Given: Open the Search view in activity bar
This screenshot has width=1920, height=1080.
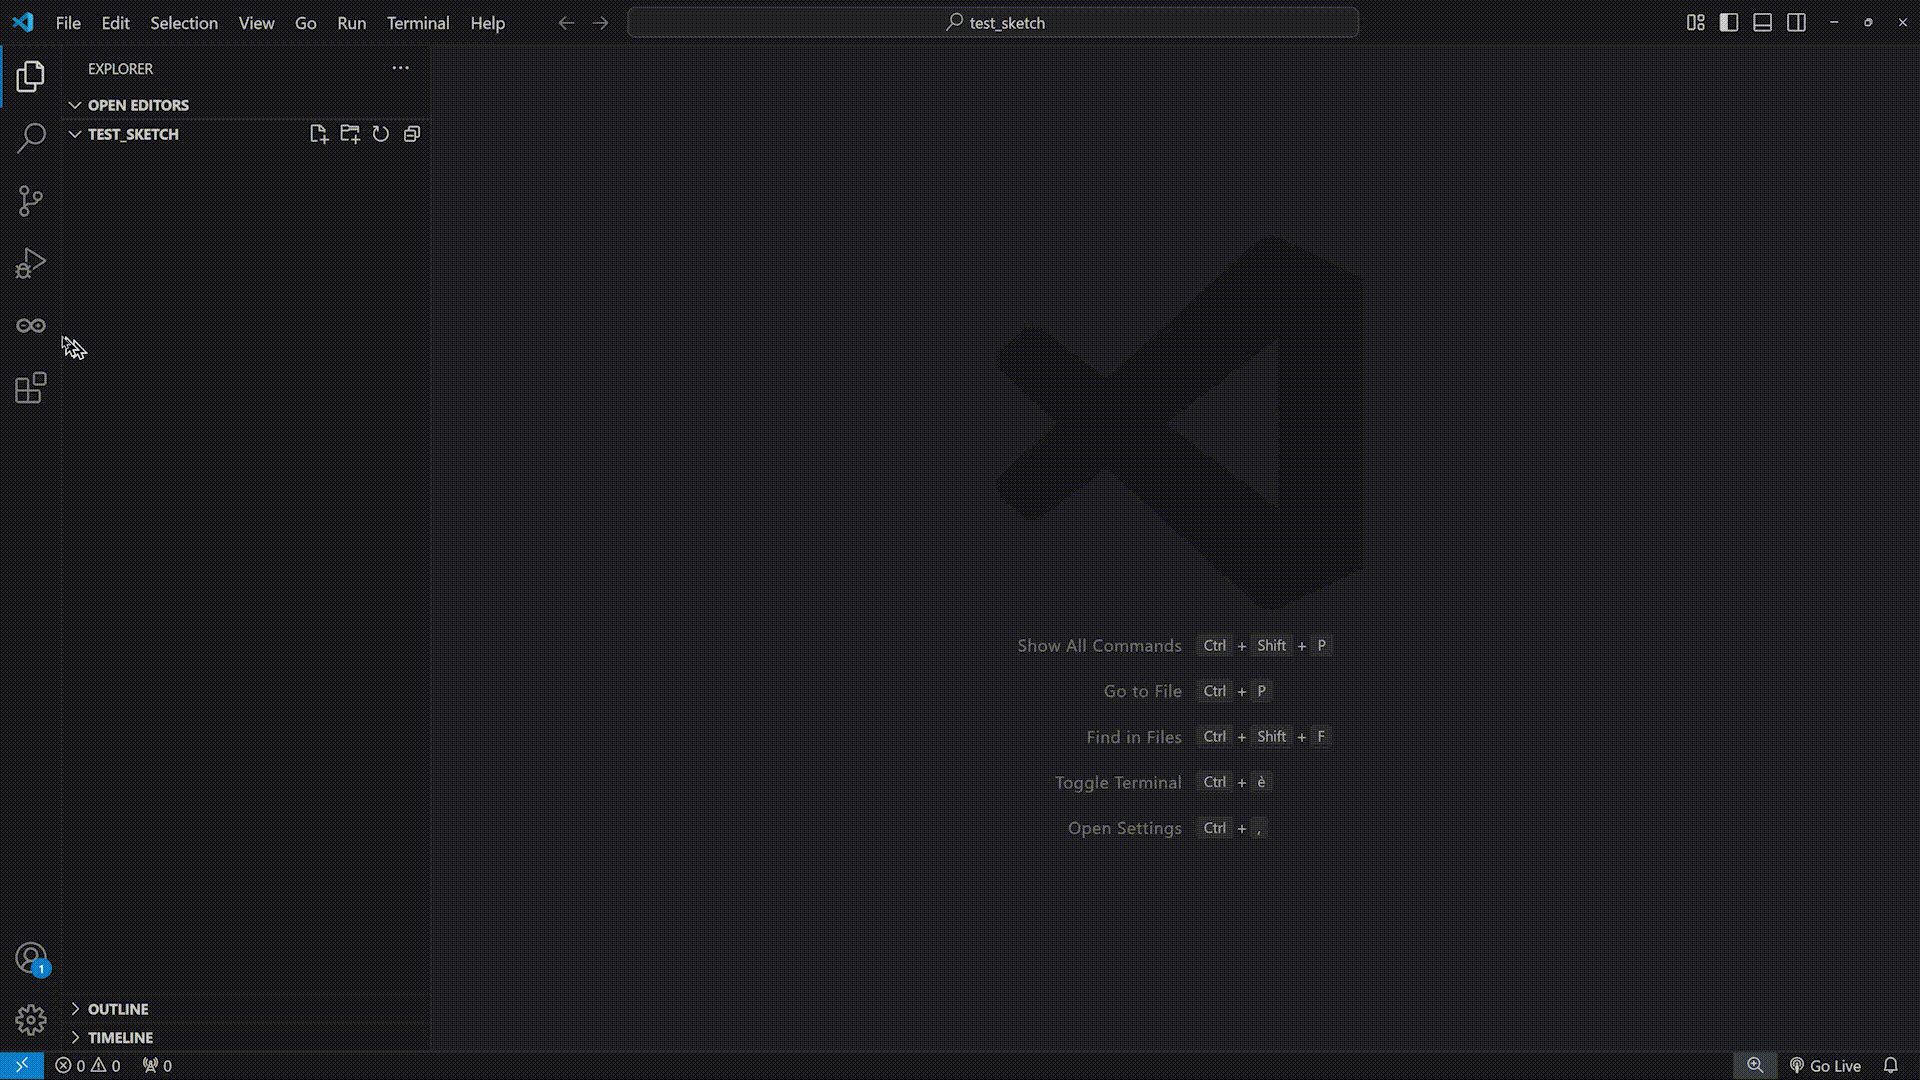Looking at the screenshot, I should click(x=30, y=138).
